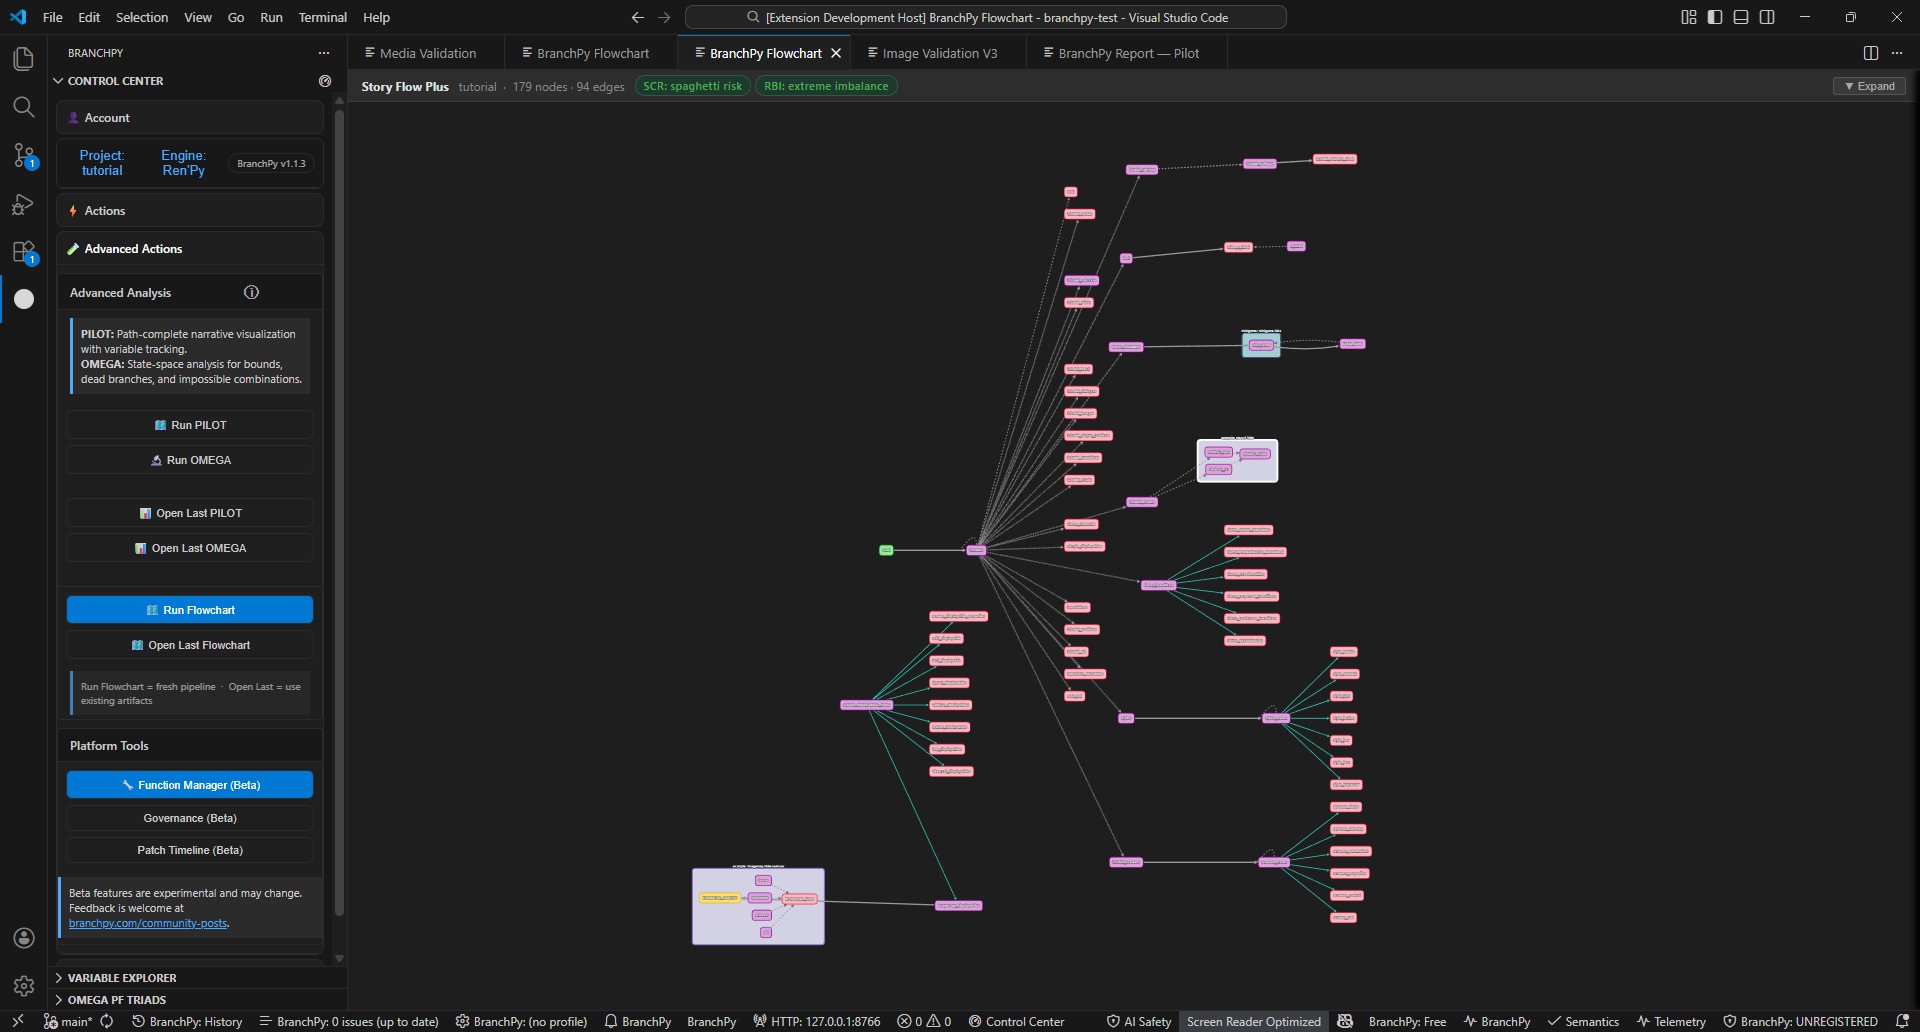
Task: Switch to the Media Validation tab
Action: (430, 53)
